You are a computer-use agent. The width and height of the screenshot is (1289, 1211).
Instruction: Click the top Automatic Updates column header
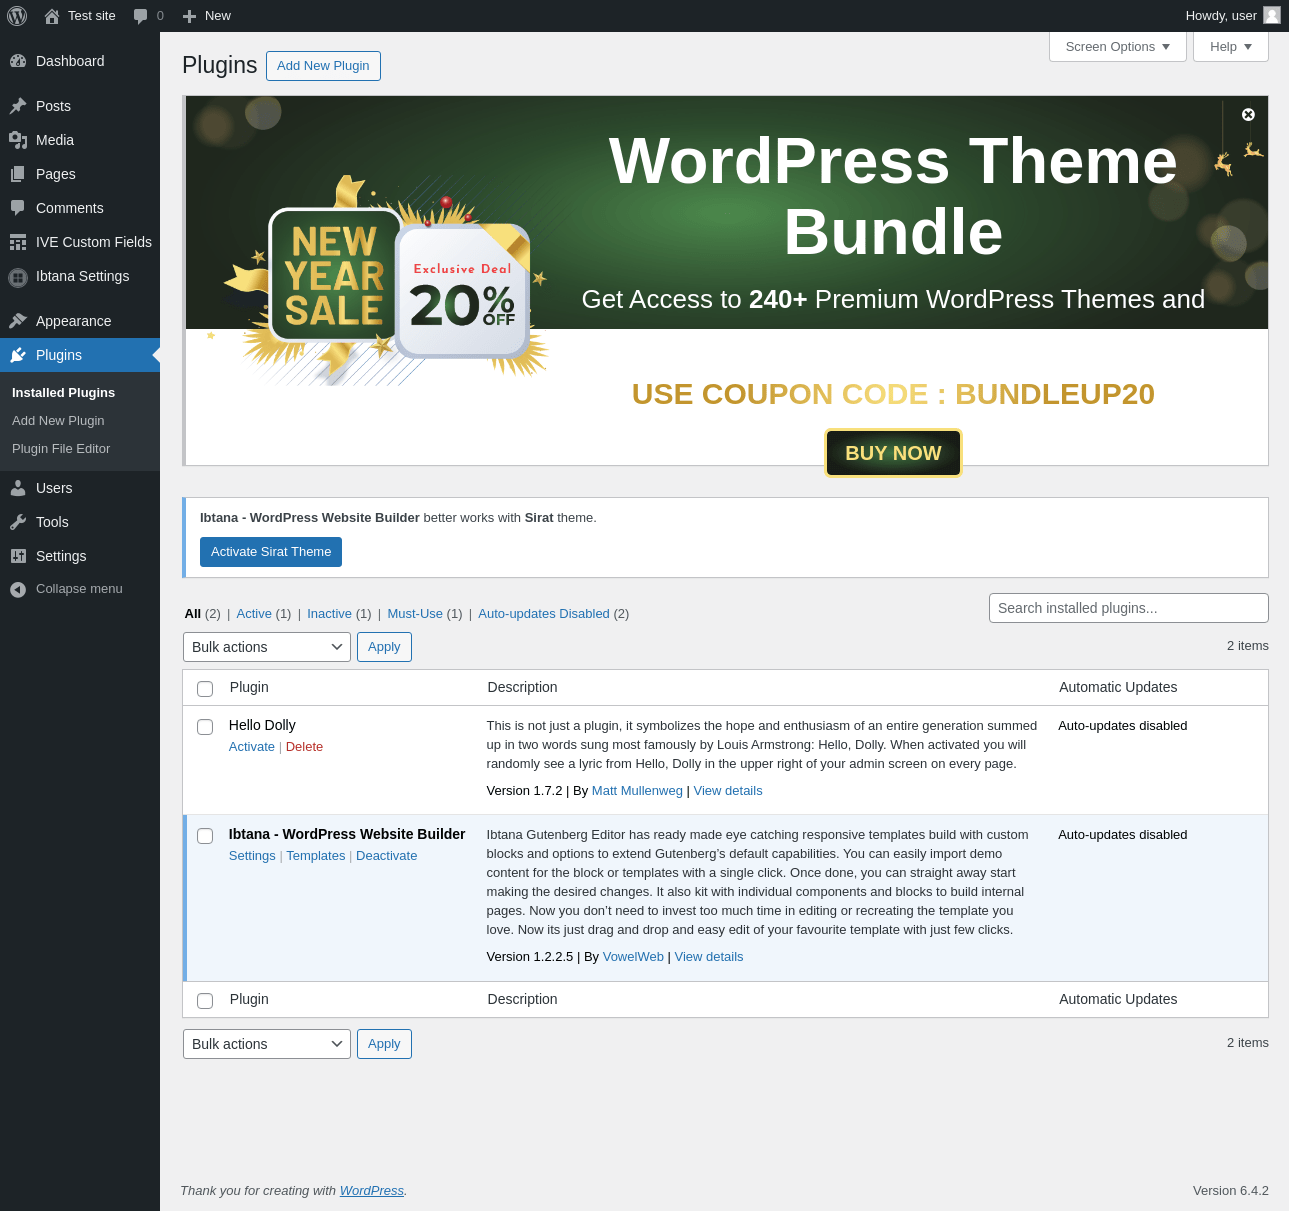coord(1118,687)
